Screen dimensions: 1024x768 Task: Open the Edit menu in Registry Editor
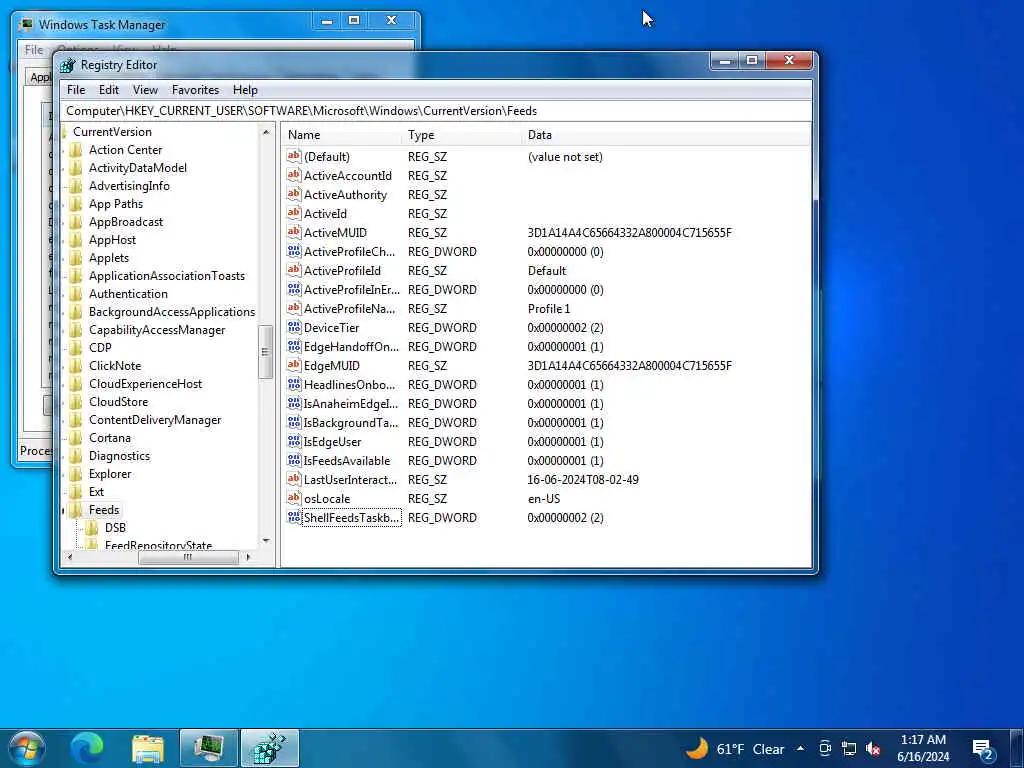coord(109,90)
